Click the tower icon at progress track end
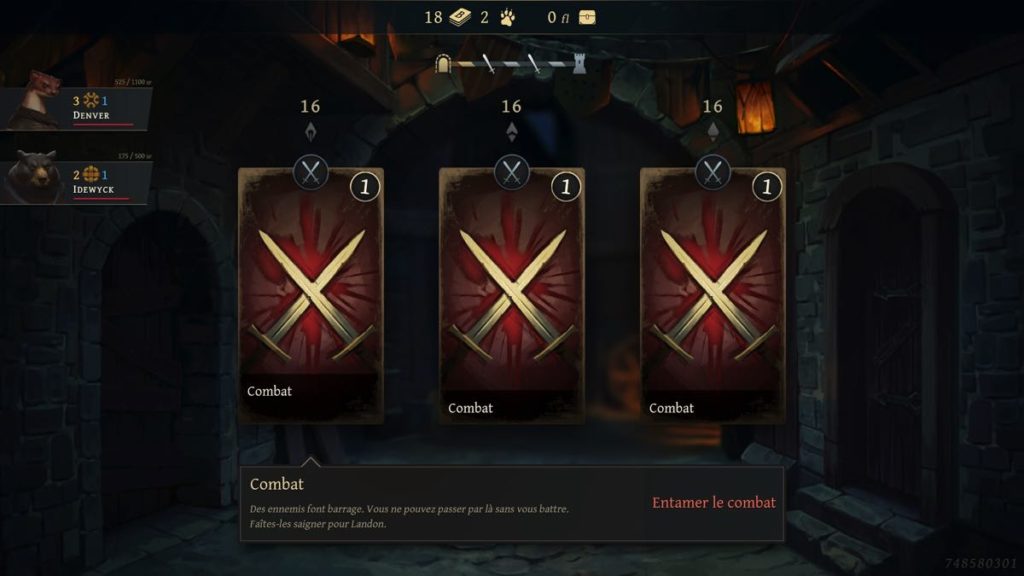Viewport: 1024px width, 576px height. pos(579,63)
